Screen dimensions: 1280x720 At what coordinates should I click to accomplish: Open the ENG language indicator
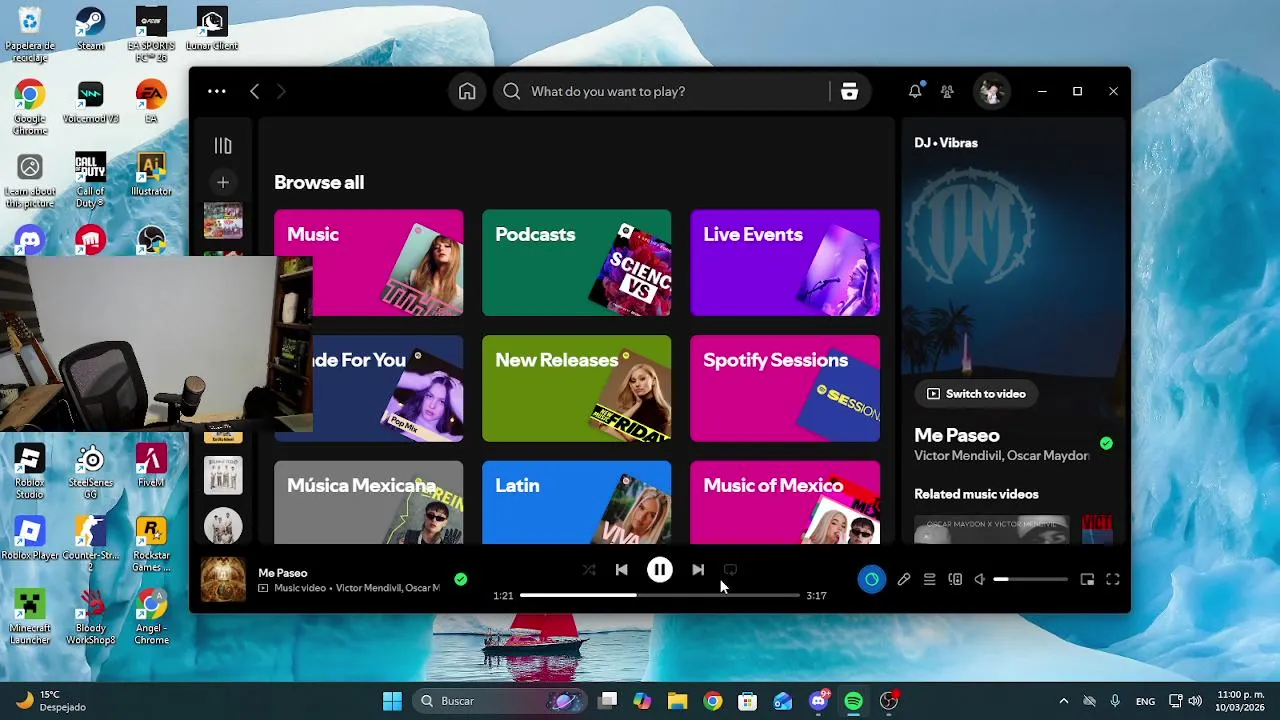click(1145, 701)
